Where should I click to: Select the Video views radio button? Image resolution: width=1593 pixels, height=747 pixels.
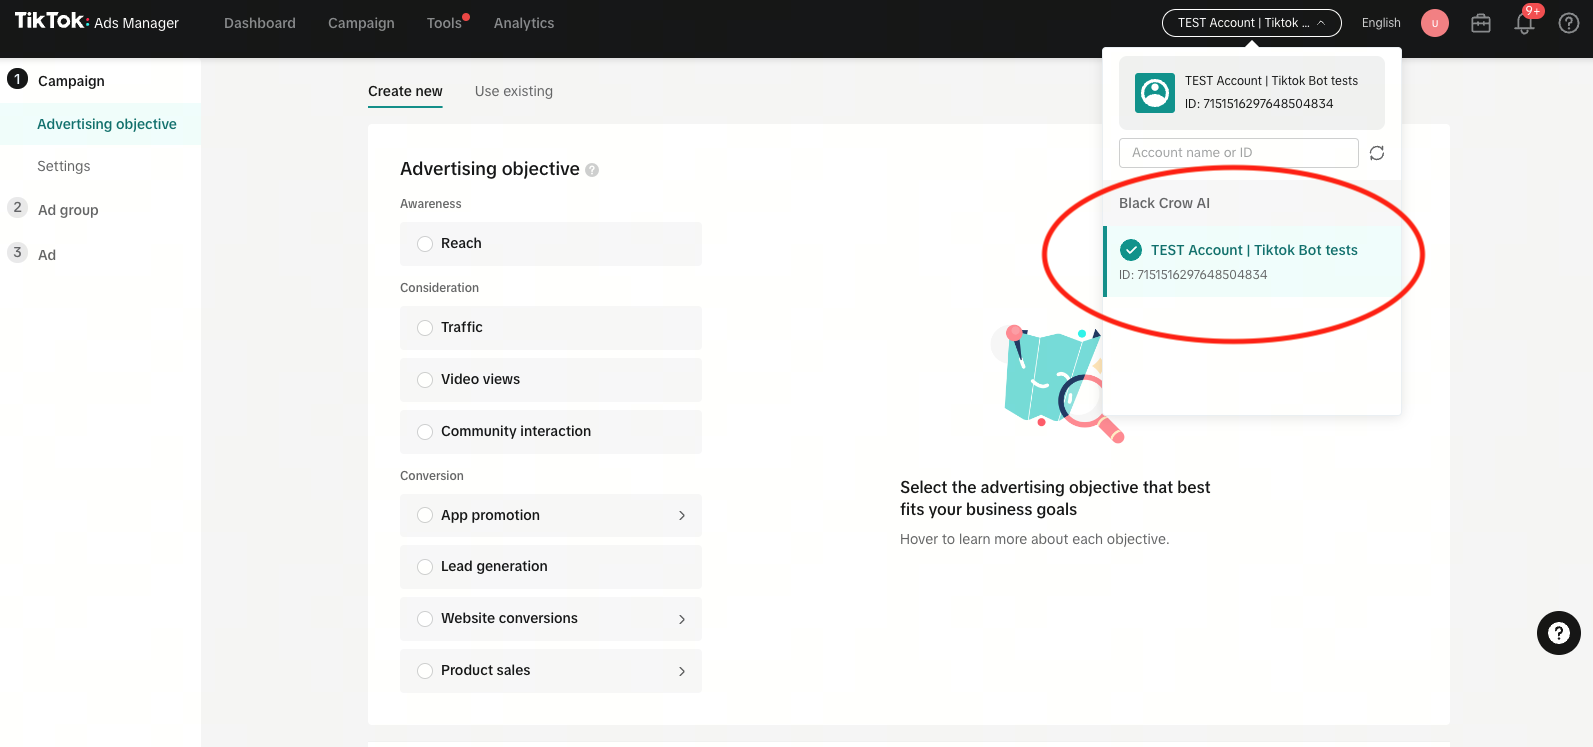(425, 380)
